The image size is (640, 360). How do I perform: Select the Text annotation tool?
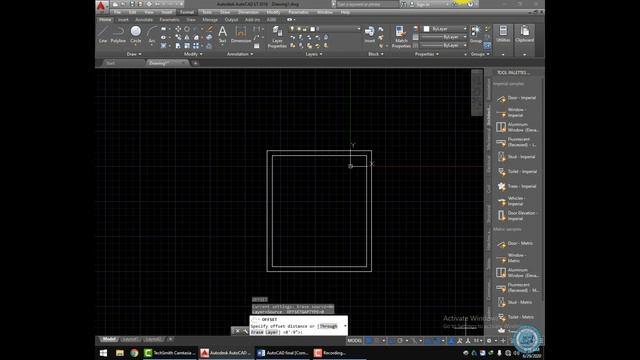(222, 34)
